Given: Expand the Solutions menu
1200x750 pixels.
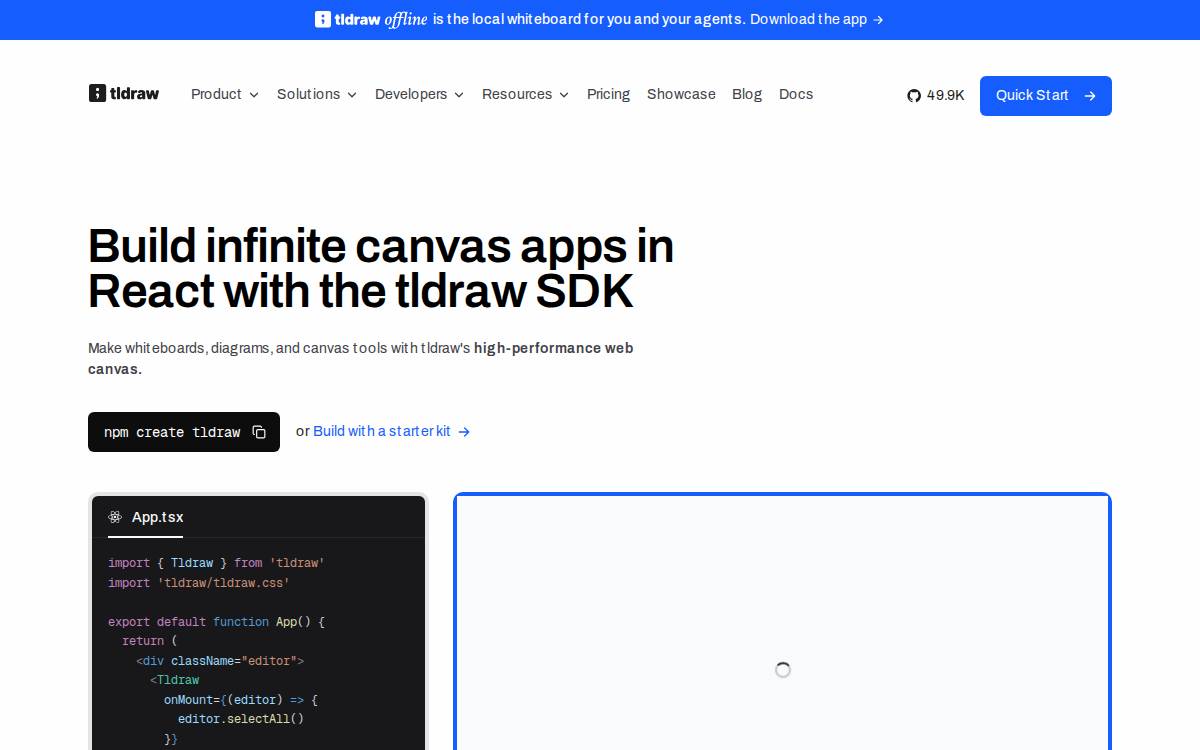Looking at the screenshot, I should point(317,94).
